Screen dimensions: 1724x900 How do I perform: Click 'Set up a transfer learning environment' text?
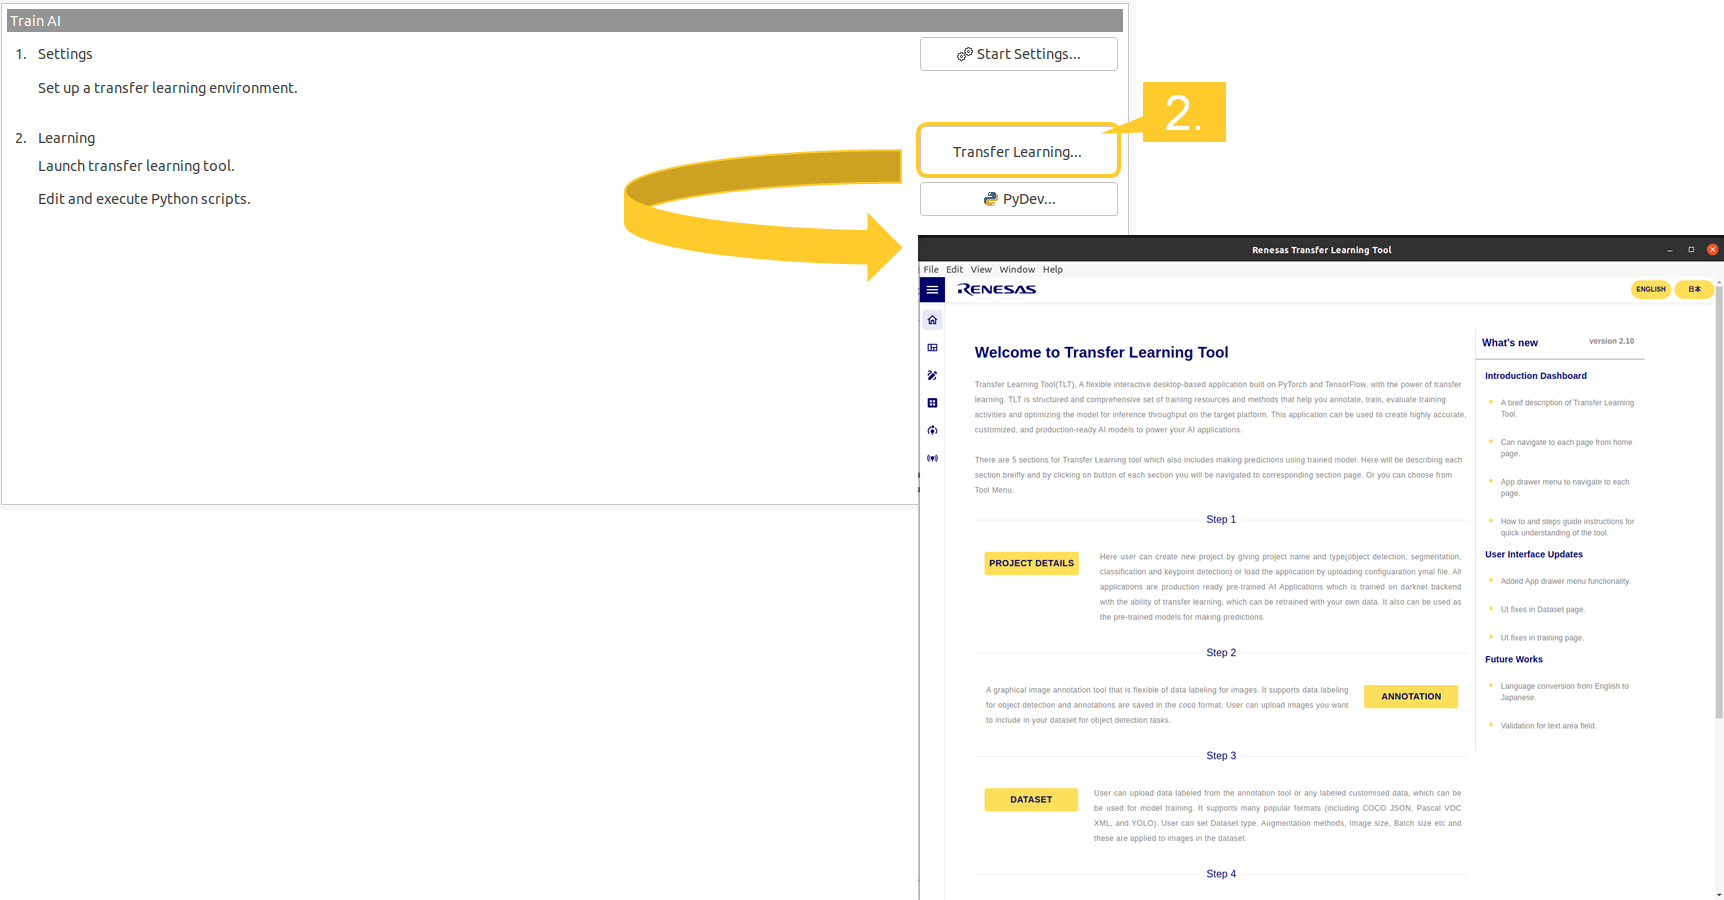coord(167,88)
